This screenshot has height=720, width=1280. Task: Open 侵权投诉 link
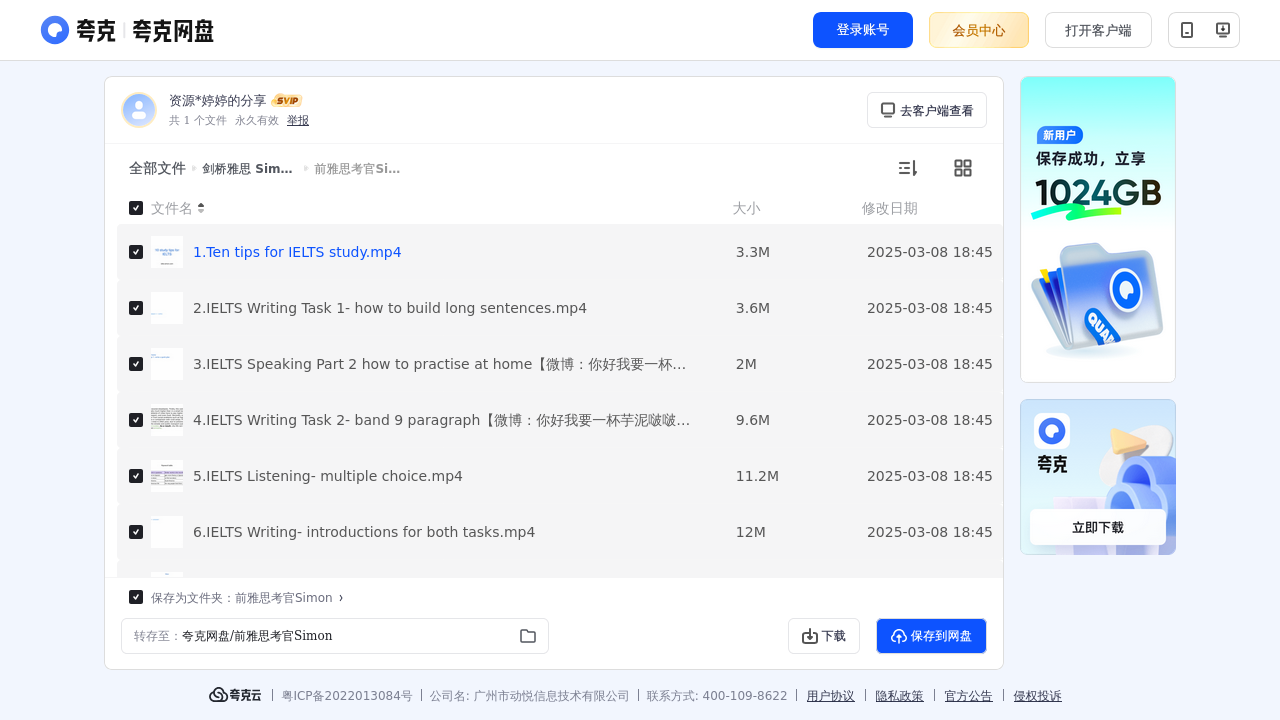pyautogui.click(x=1038, y=696)
